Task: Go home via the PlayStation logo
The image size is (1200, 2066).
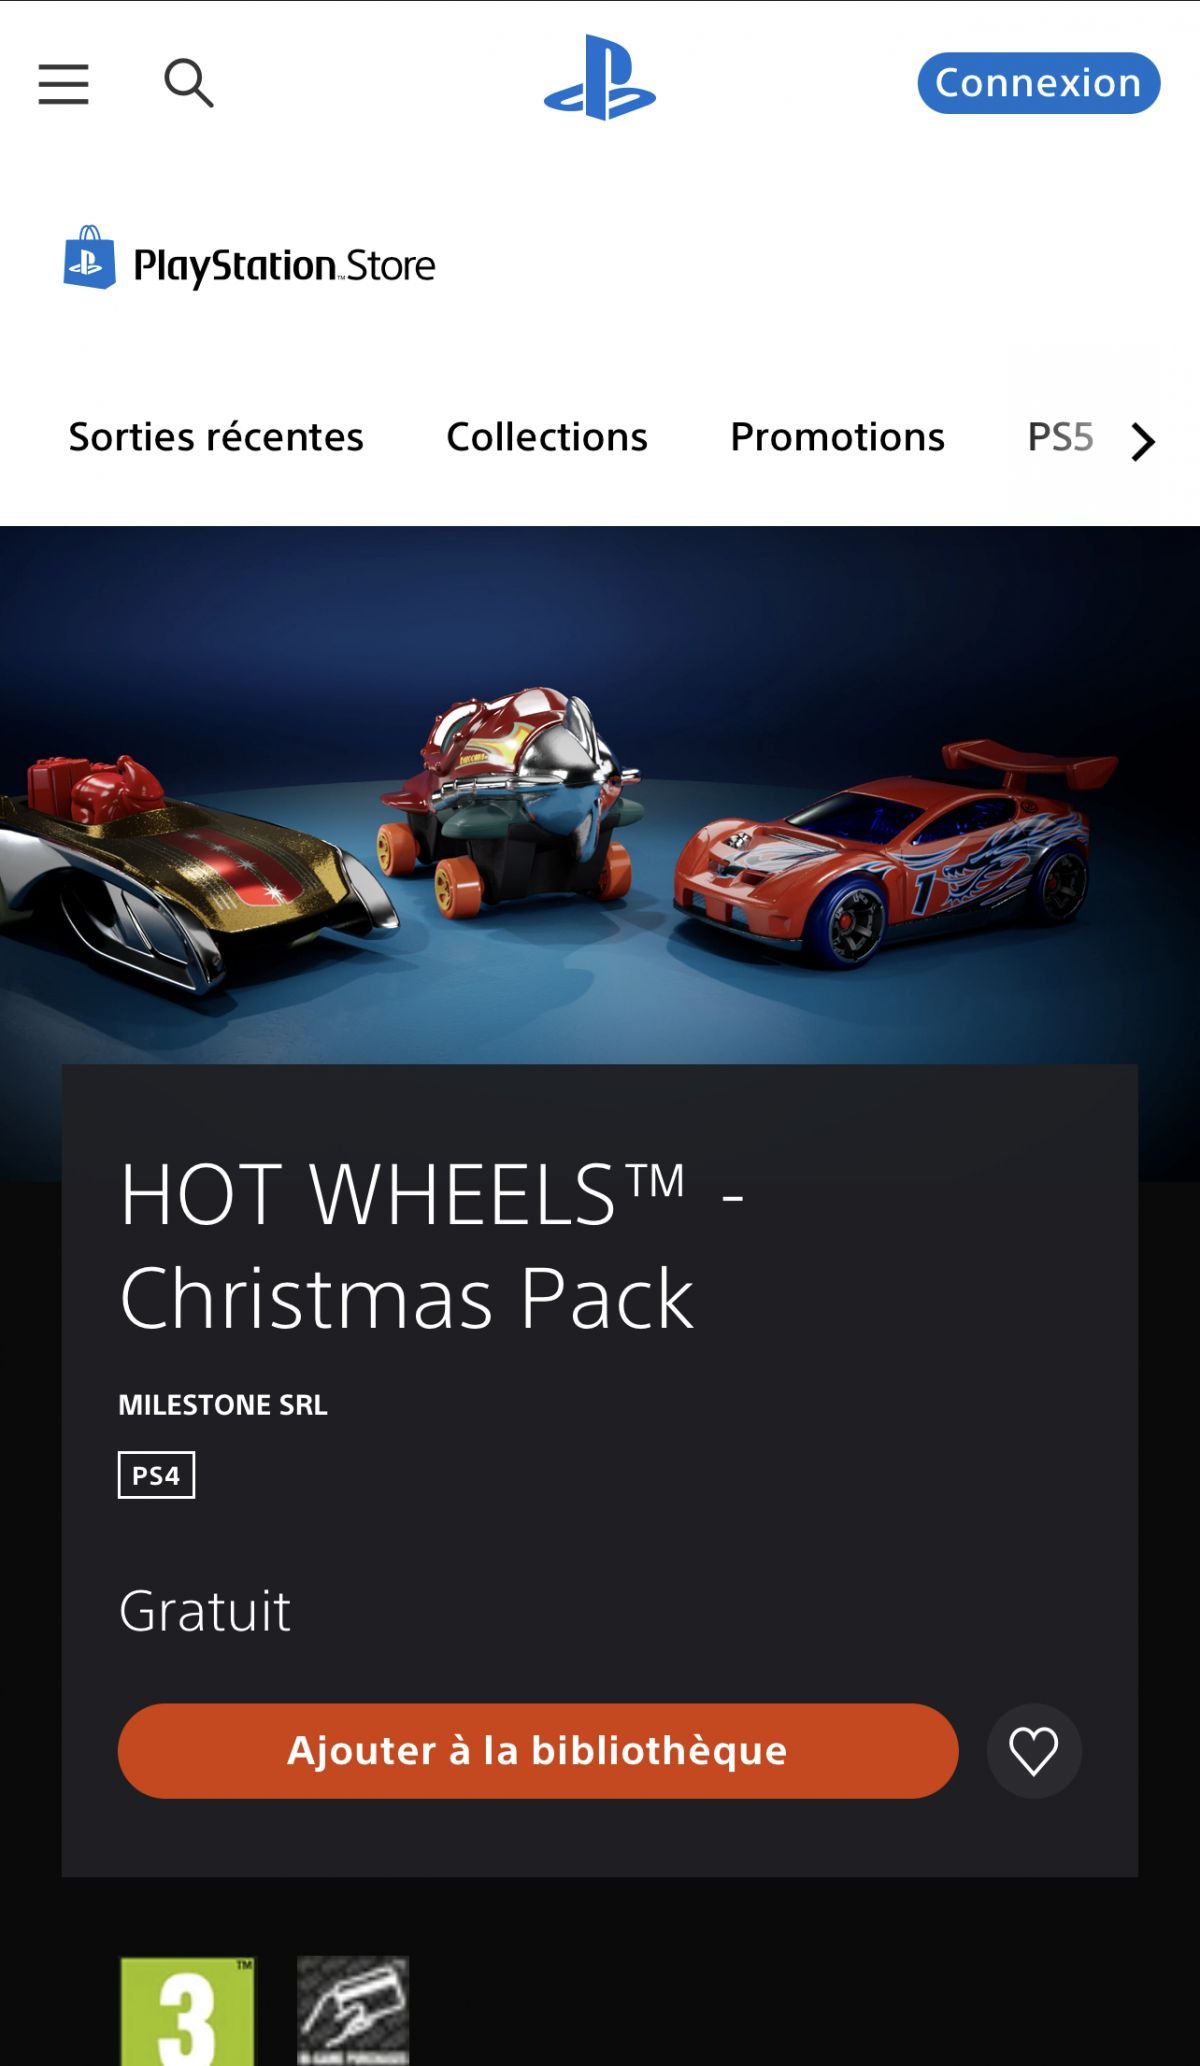Action: [600, 78]
